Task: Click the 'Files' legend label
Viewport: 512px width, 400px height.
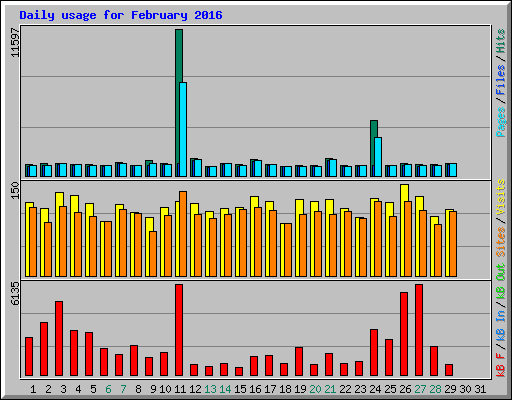Action: tap(501, 80)
